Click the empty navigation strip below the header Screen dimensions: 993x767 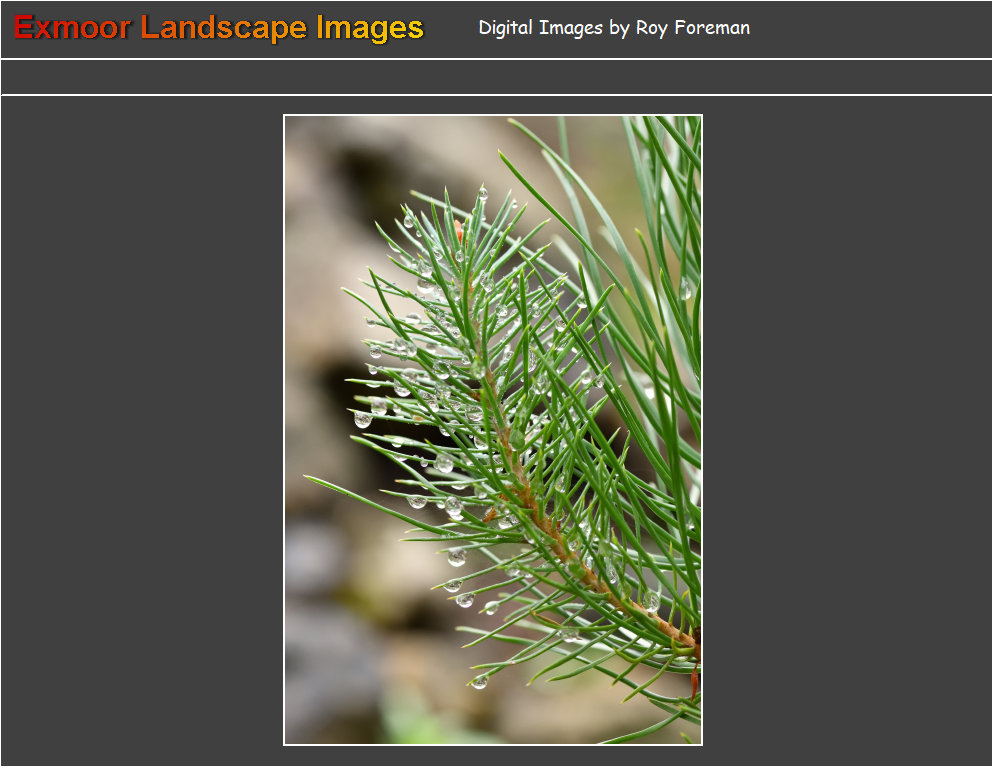click(x=496, y=77)
